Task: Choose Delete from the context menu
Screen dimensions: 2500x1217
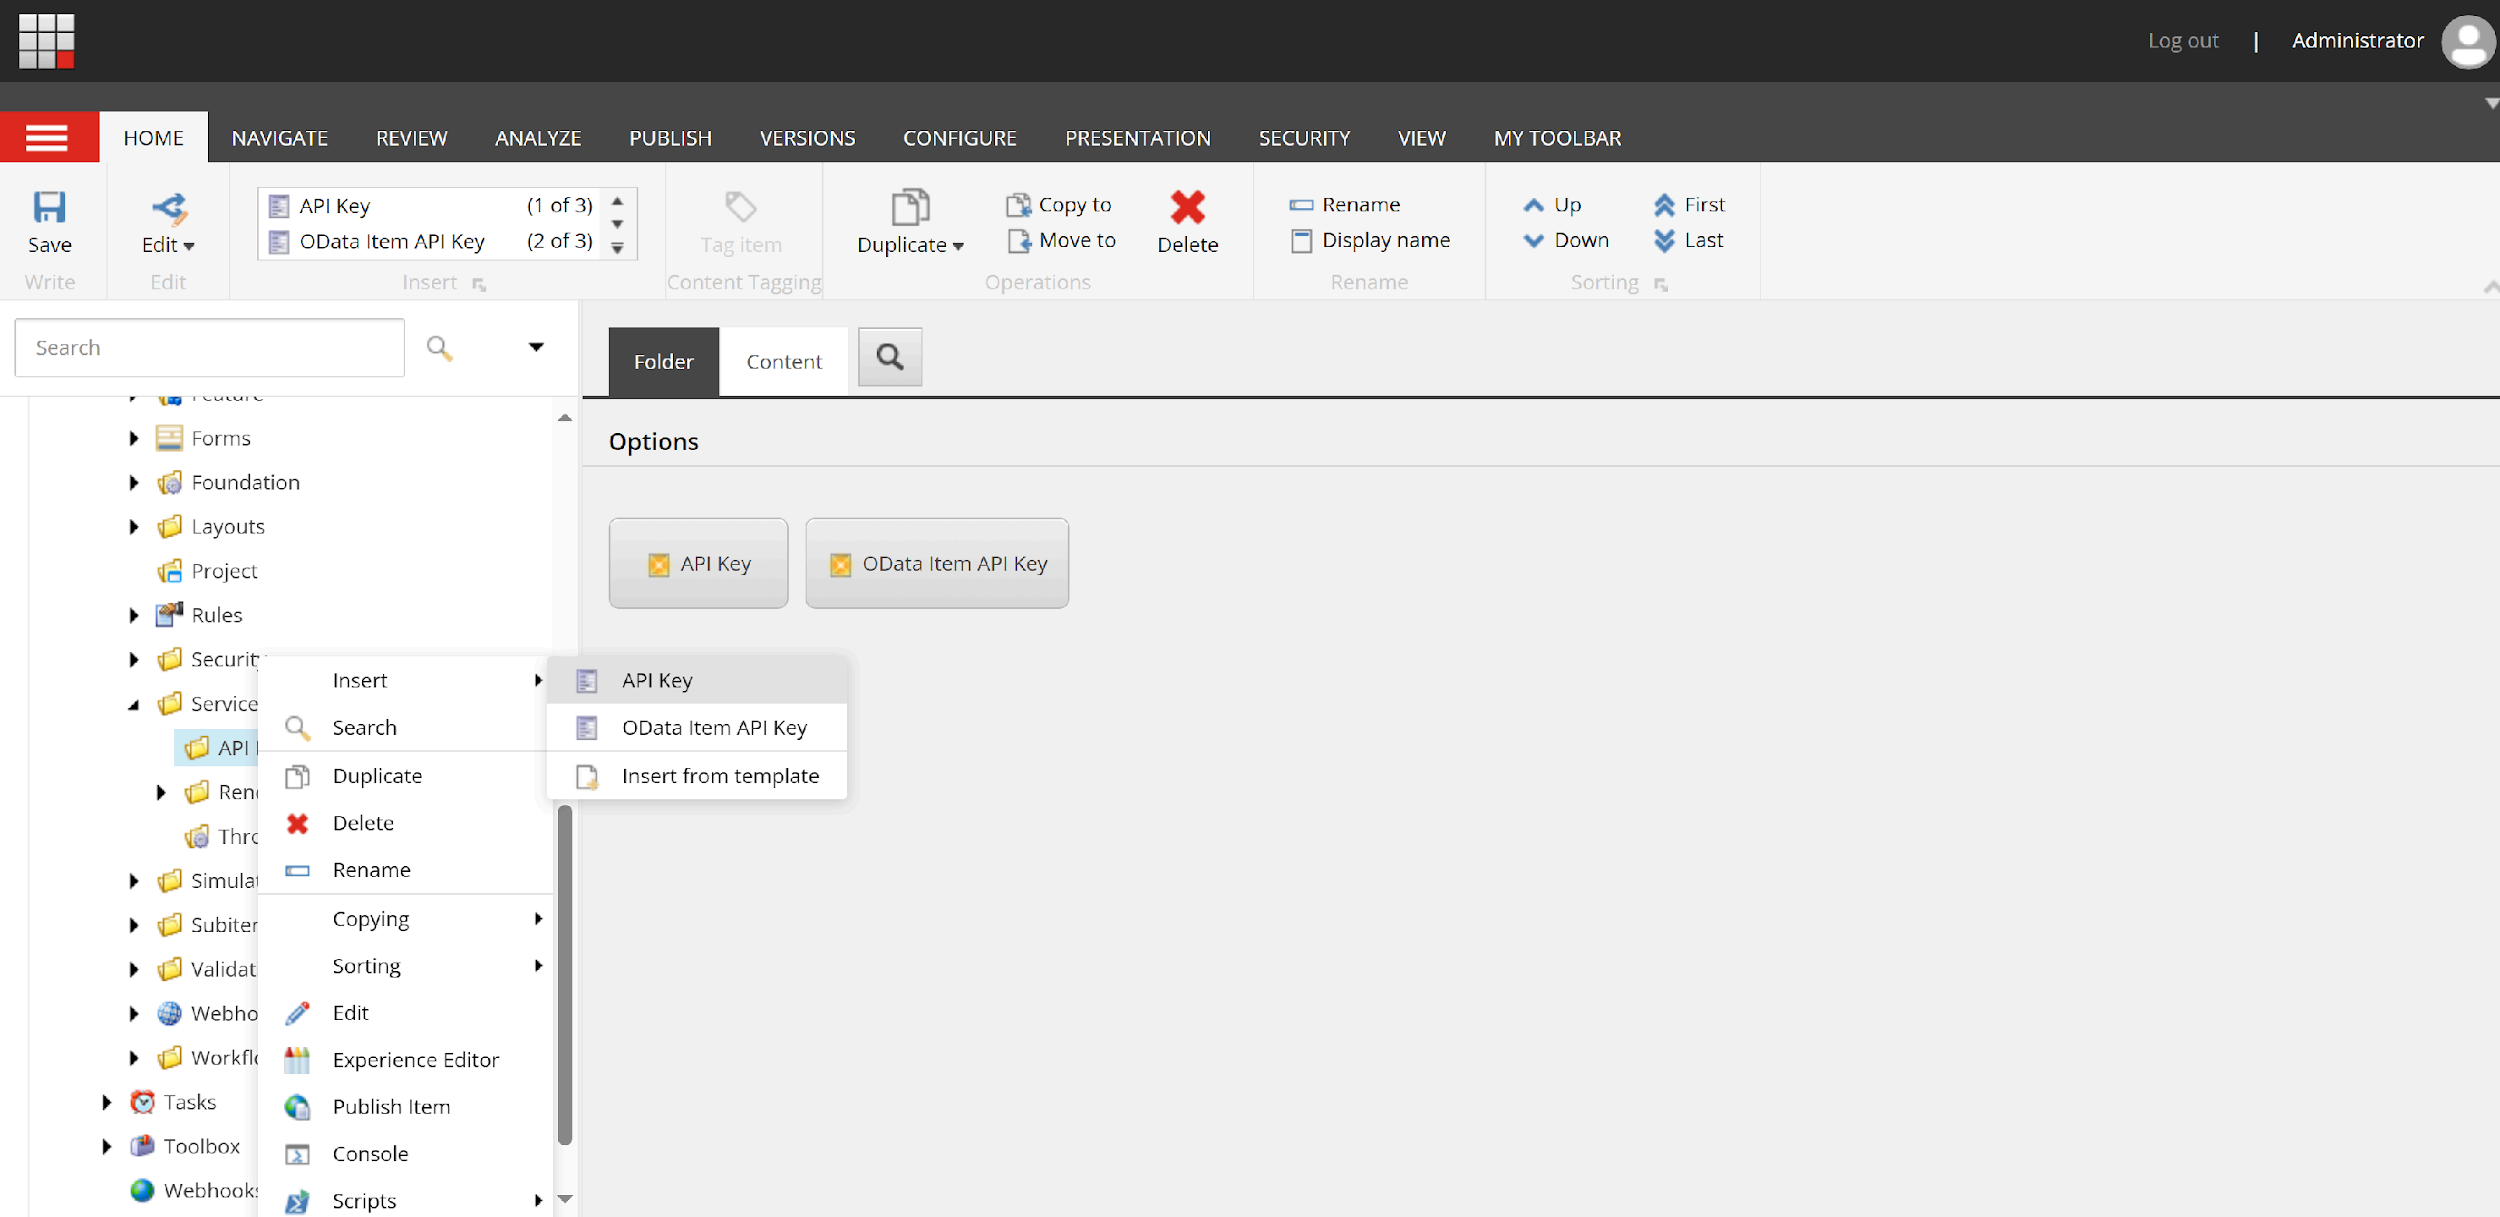Action: 405,823
